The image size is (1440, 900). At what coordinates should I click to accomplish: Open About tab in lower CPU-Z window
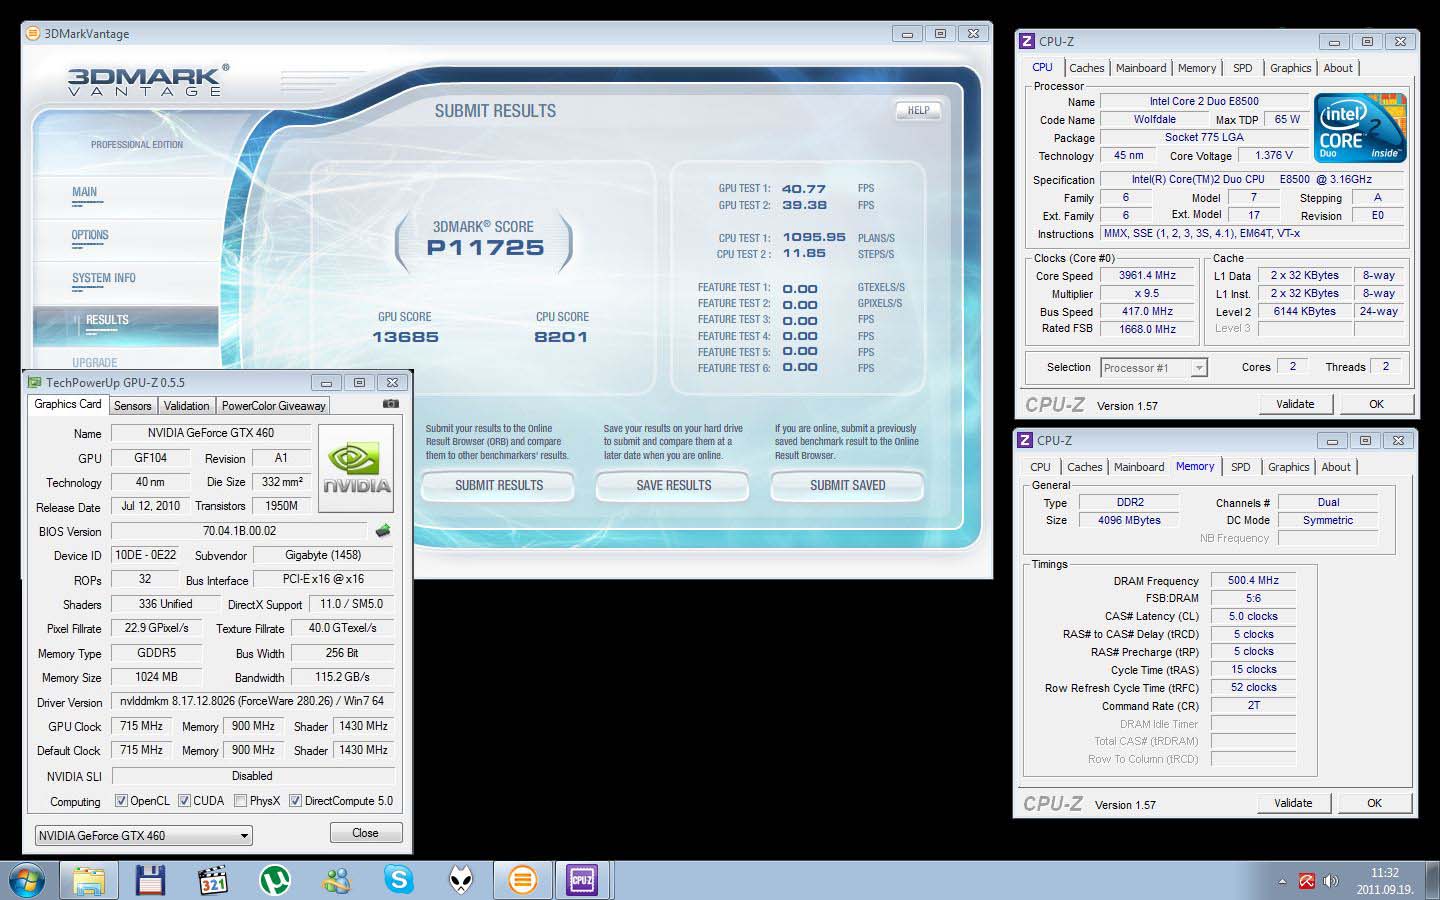(1336, 467)
